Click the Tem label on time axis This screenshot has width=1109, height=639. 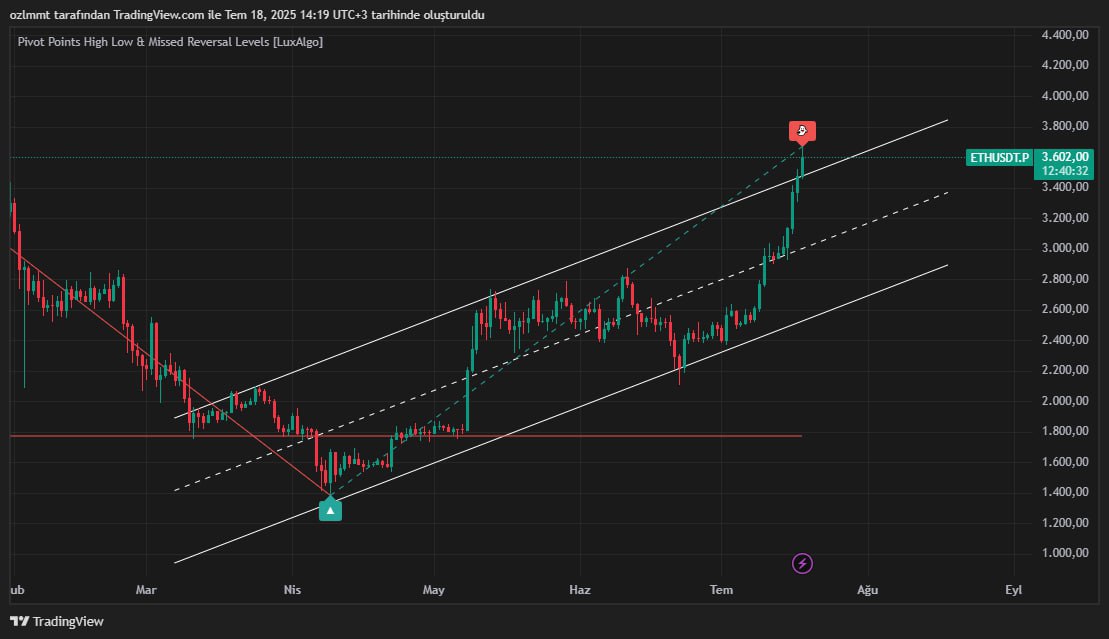(721, 589)
